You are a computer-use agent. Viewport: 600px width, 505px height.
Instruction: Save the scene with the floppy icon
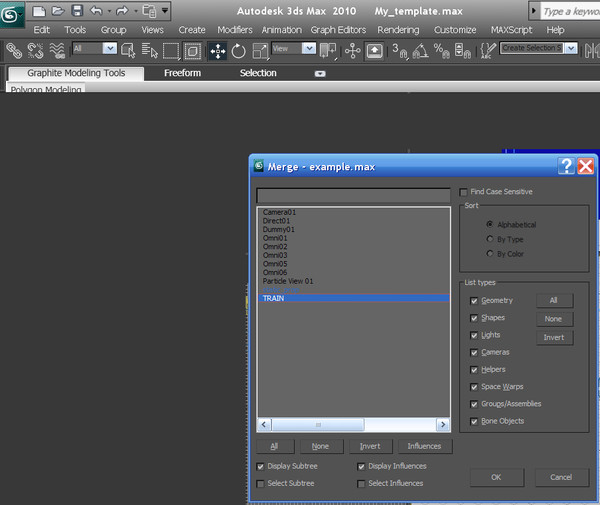pyautogui.click(x=77, y=11)
